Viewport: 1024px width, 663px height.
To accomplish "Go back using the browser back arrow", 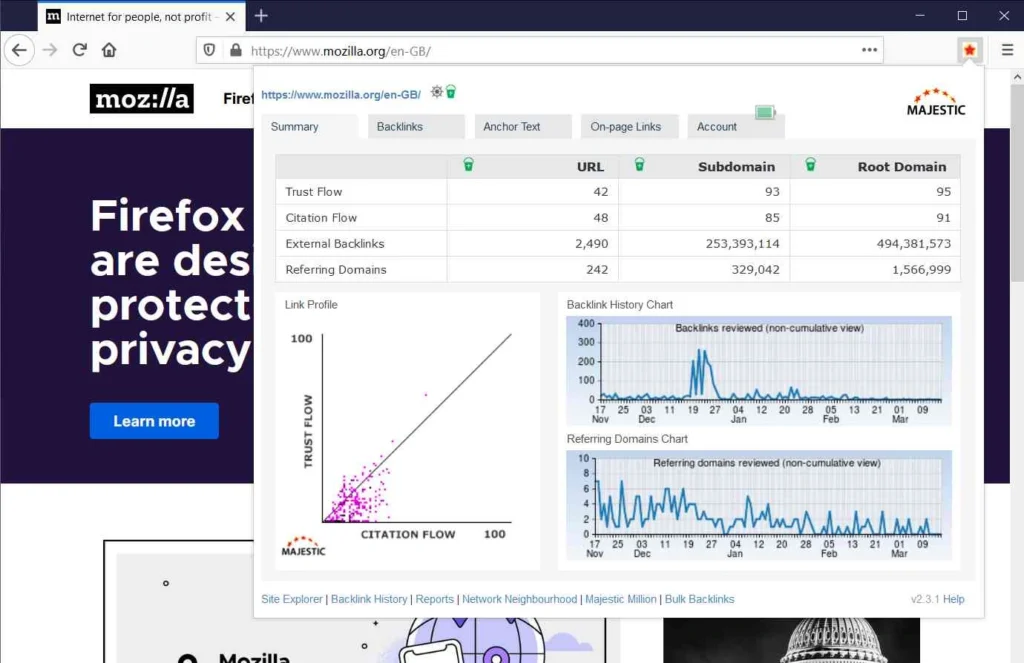I will (20, 50).
